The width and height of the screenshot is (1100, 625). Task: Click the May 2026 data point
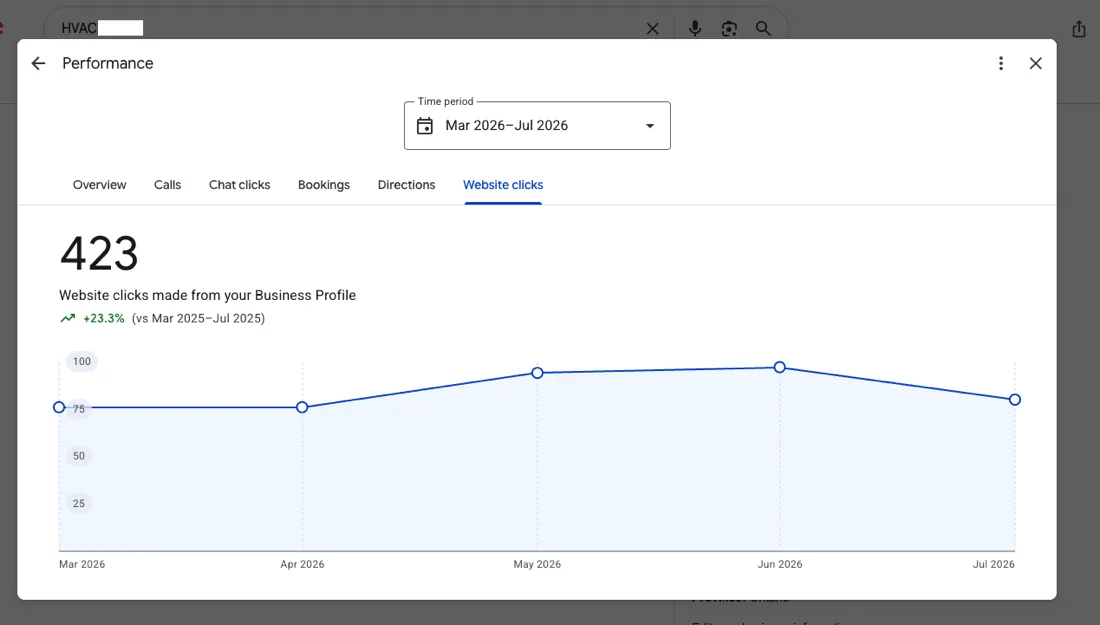point(537,373)
